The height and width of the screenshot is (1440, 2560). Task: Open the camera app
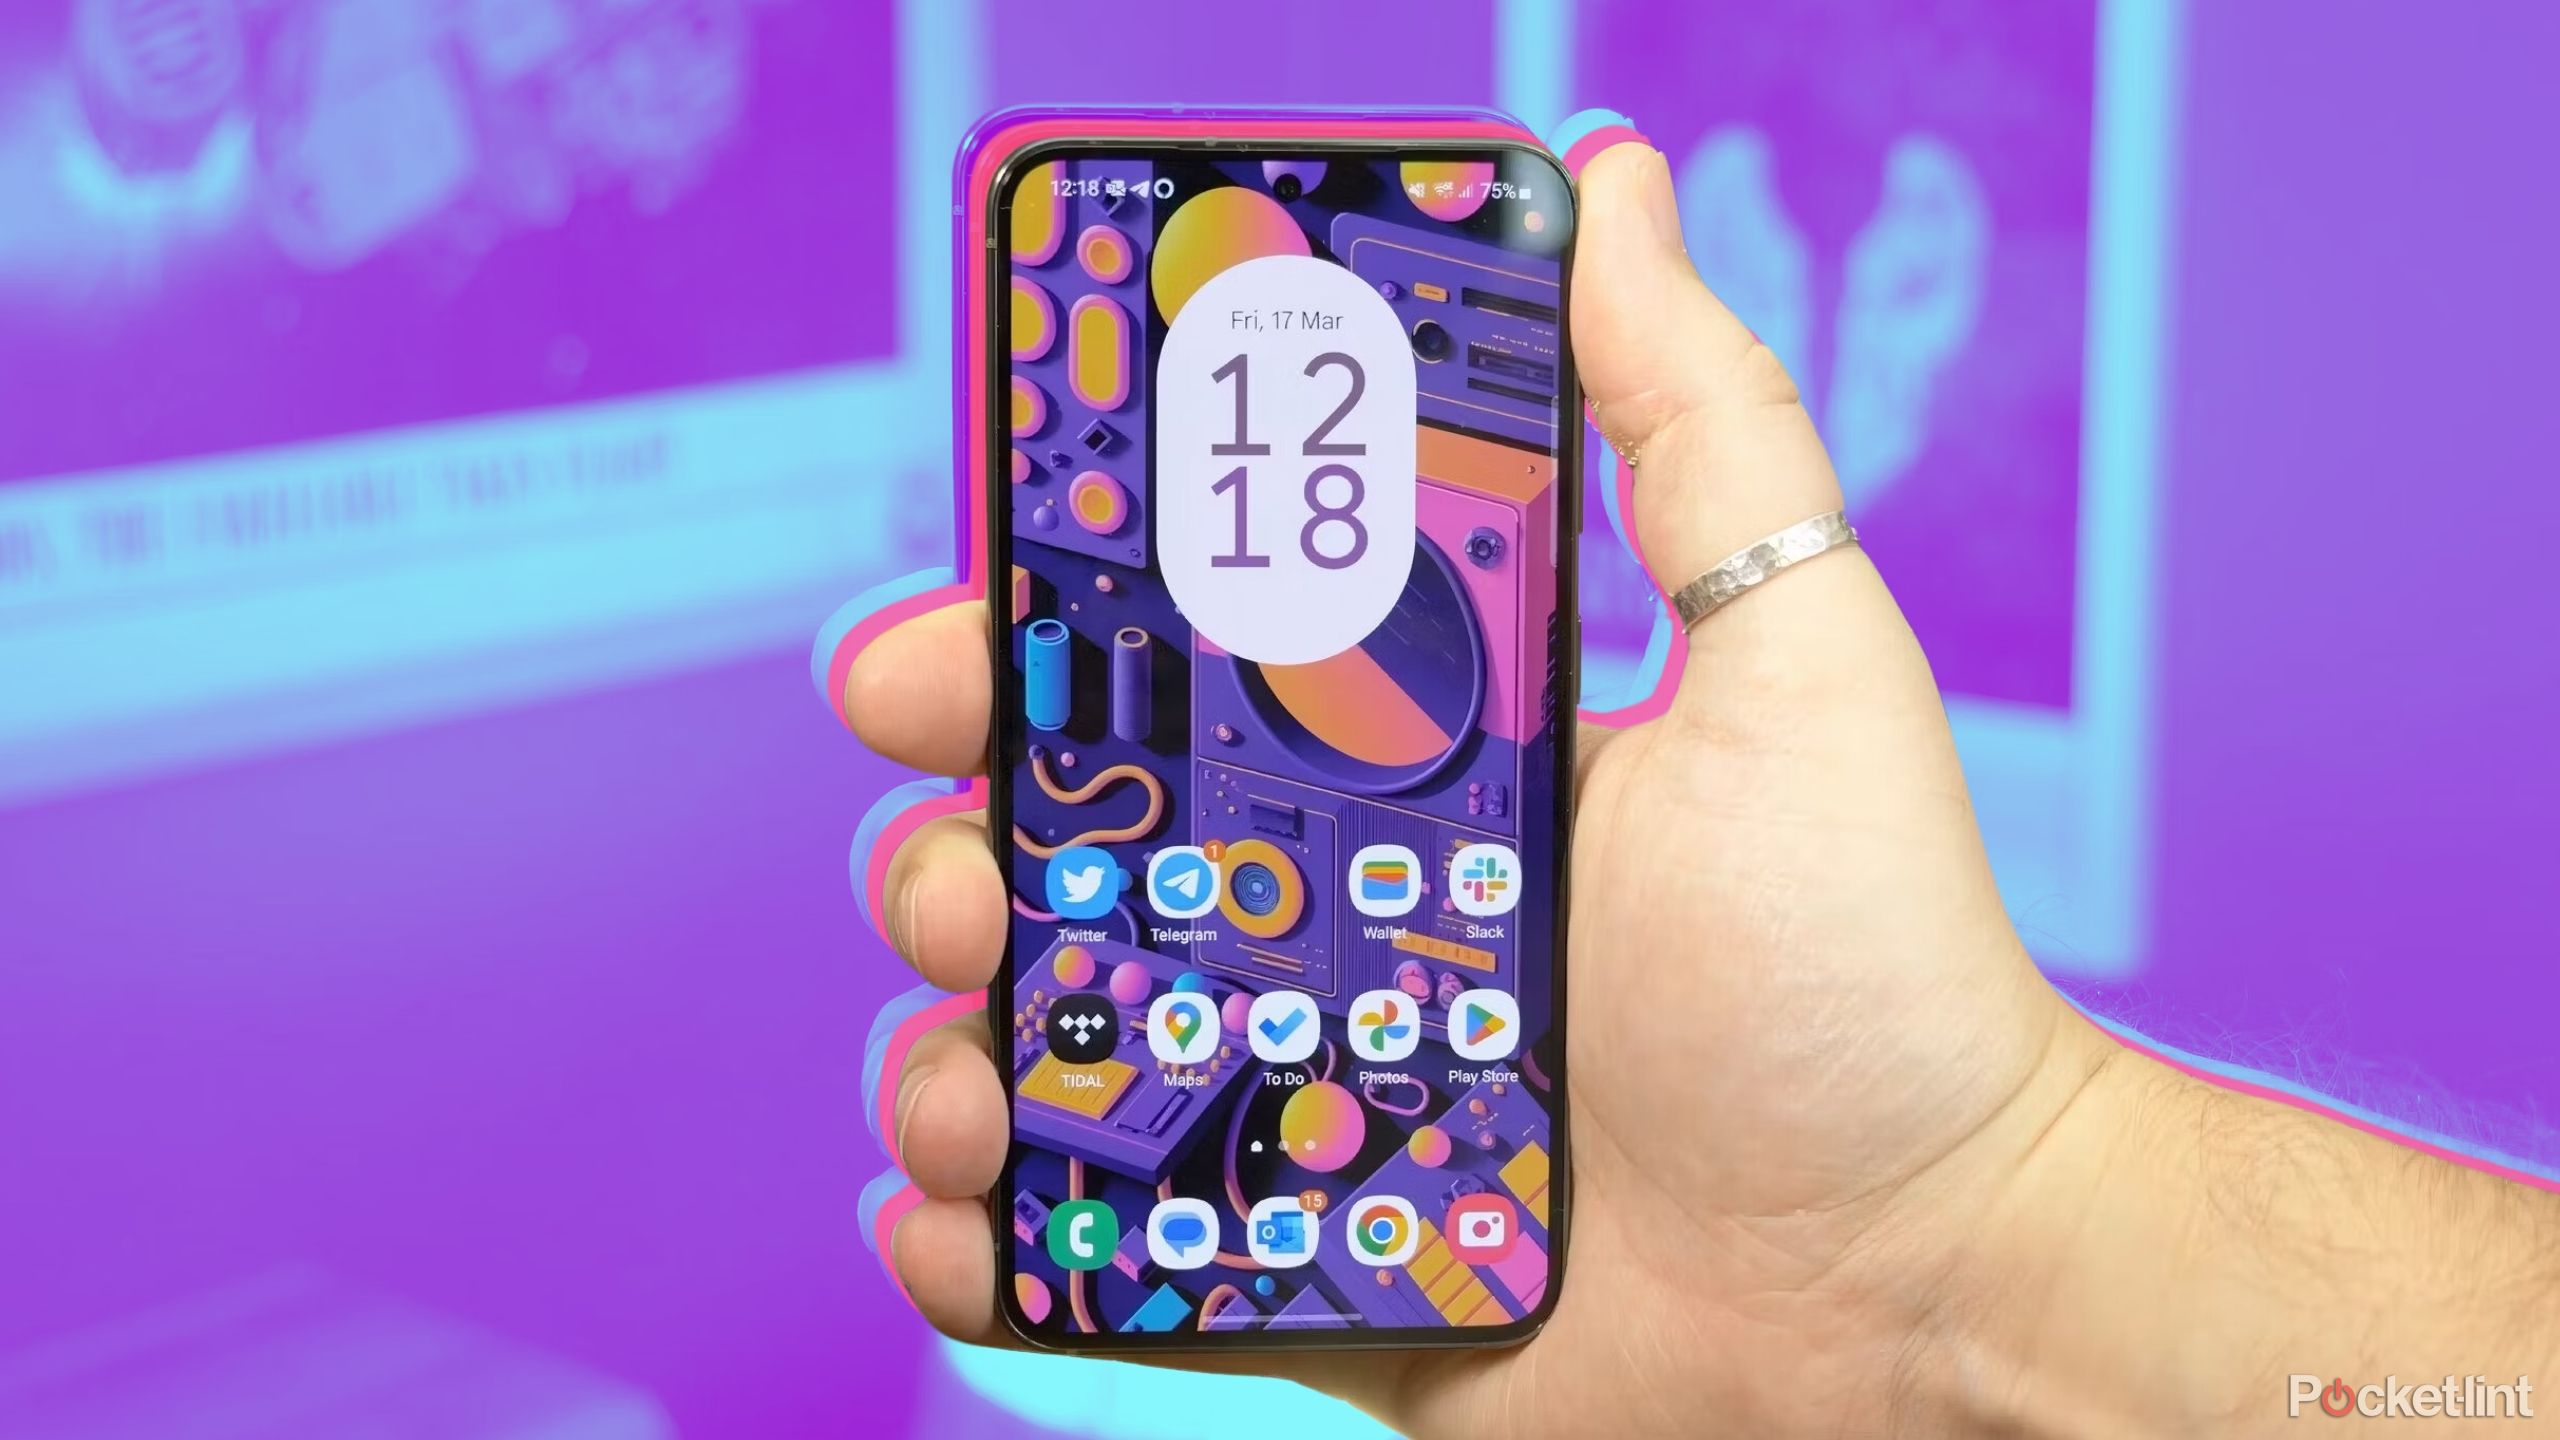point(1482,1233)
